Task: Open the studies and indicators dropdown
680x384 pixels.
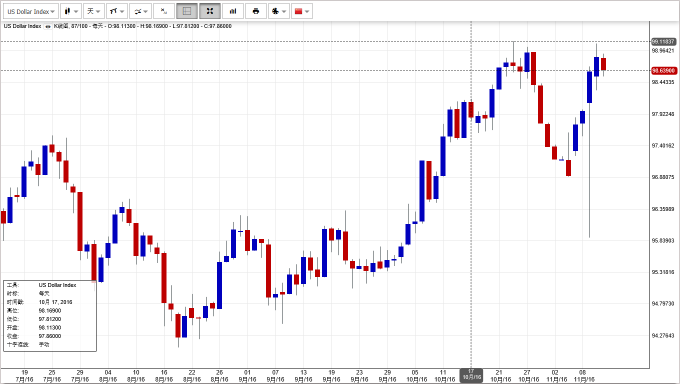Action: (x=117, y=11)
